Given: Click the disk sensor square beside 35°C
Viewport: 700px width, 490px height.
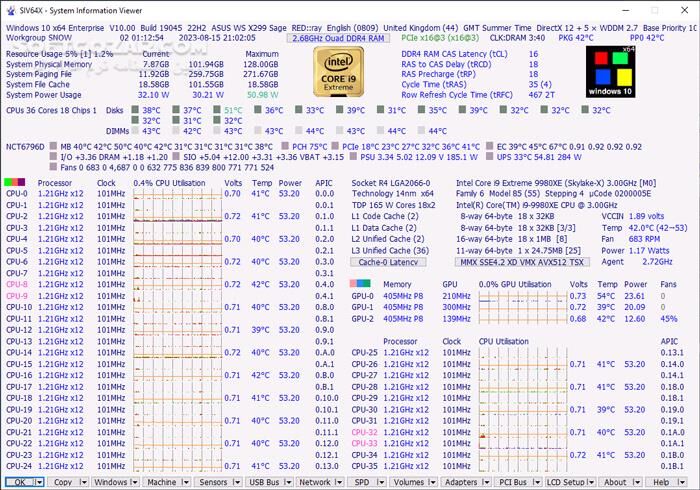Looking at the screenshot, I should pyautogui.click(x=421, y=109).
